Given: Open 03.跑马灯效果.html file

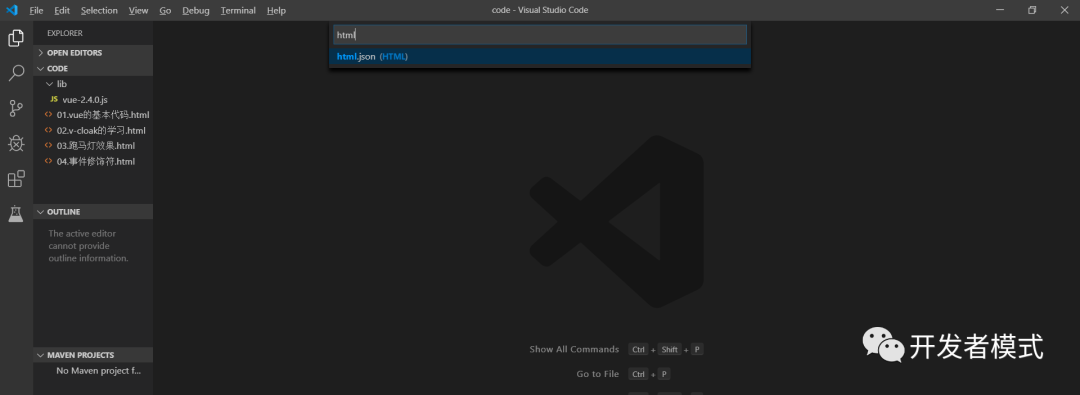Looking at the screenshot, I should (x=93, y=145).
